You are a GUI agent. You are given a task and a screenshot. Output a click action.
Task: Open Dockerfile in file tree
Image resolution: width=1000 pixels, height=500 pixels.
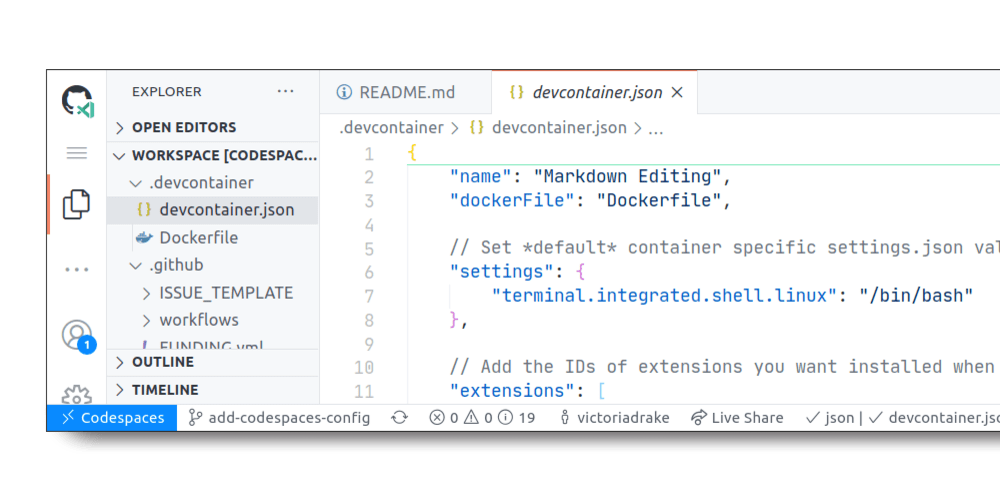[213, 238]
